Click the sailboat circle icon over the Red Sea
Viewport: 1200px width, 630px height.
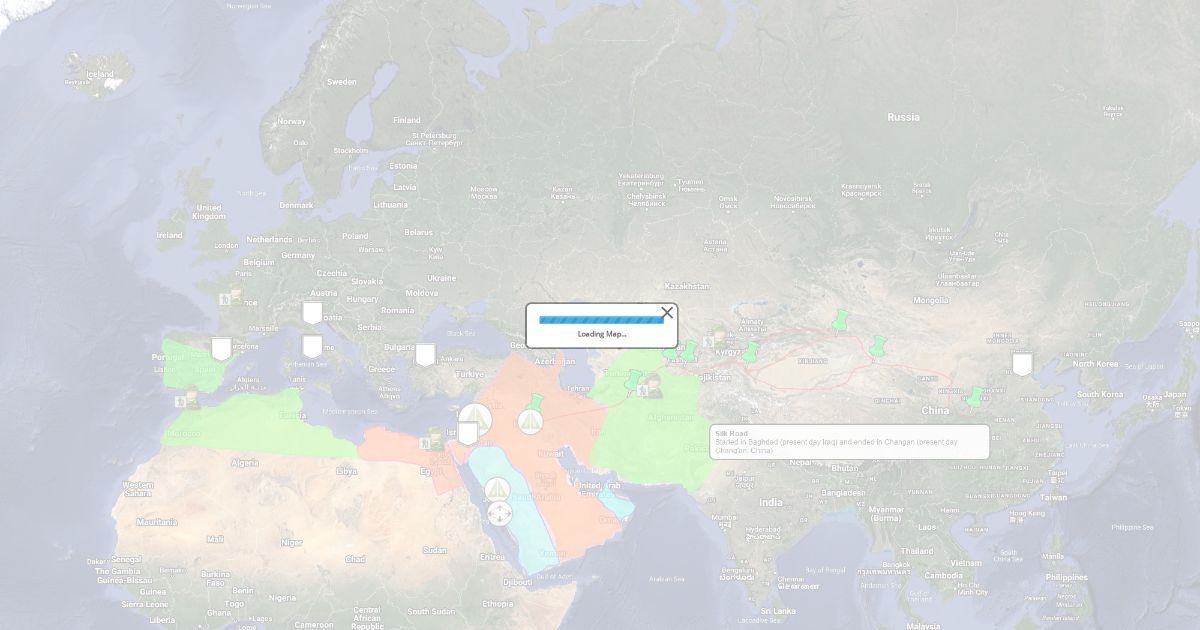[497, 490]
